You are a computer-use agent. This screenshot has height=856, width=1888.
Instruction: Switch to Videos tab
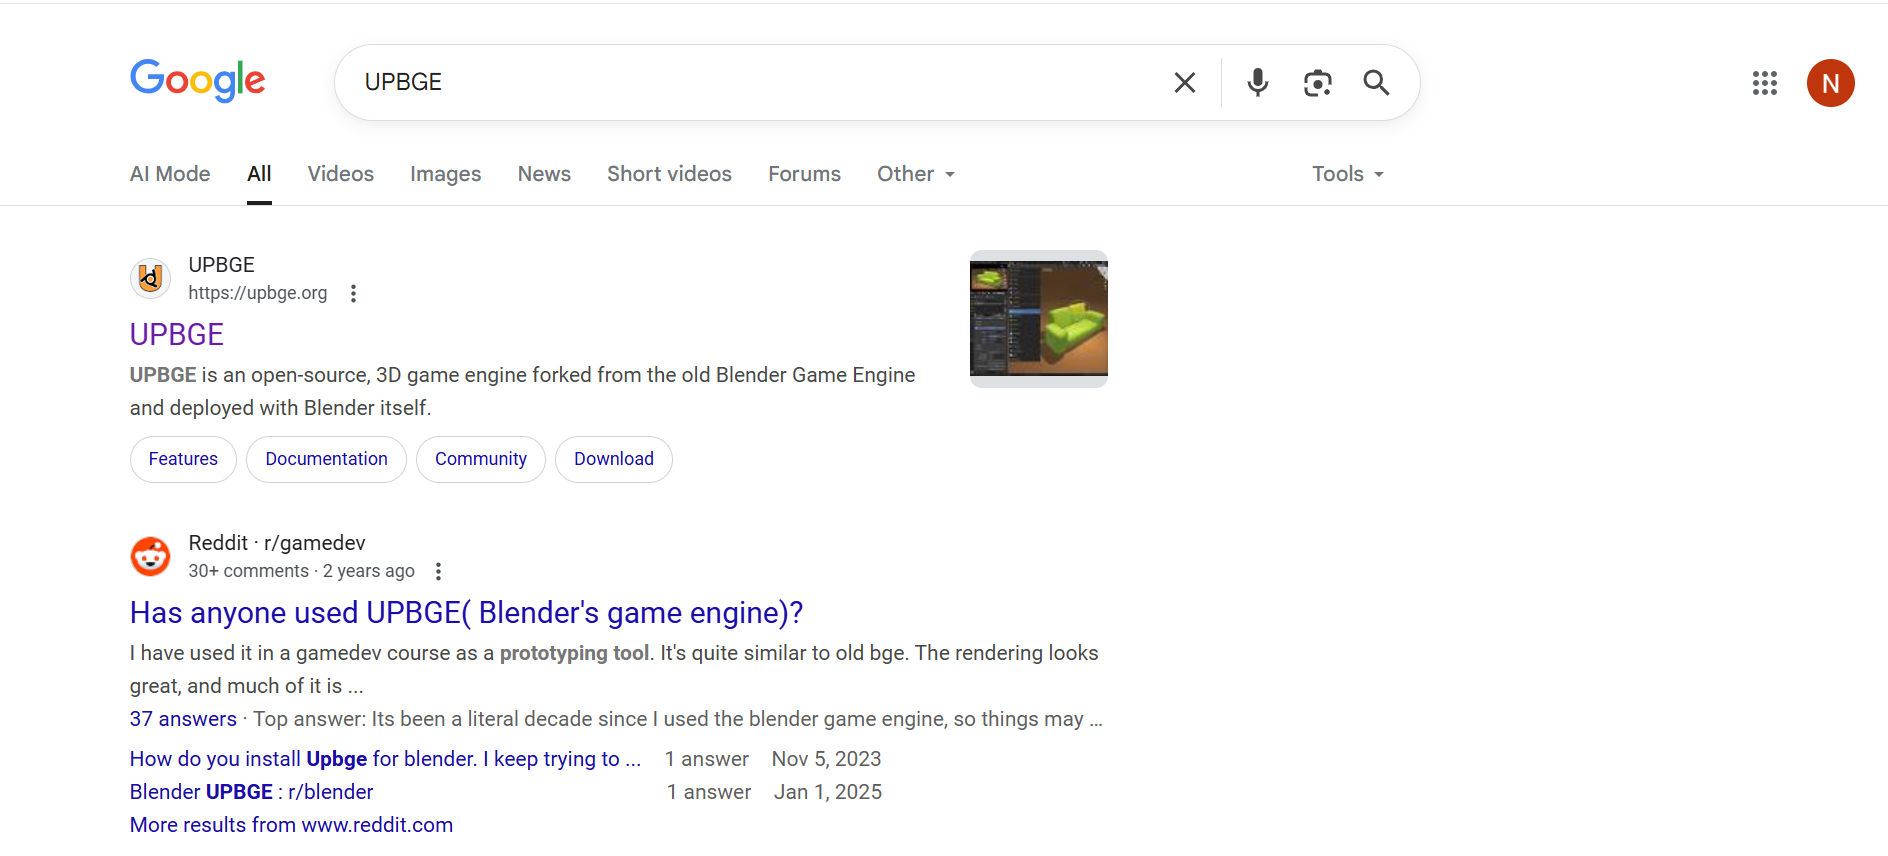[341, 174]
